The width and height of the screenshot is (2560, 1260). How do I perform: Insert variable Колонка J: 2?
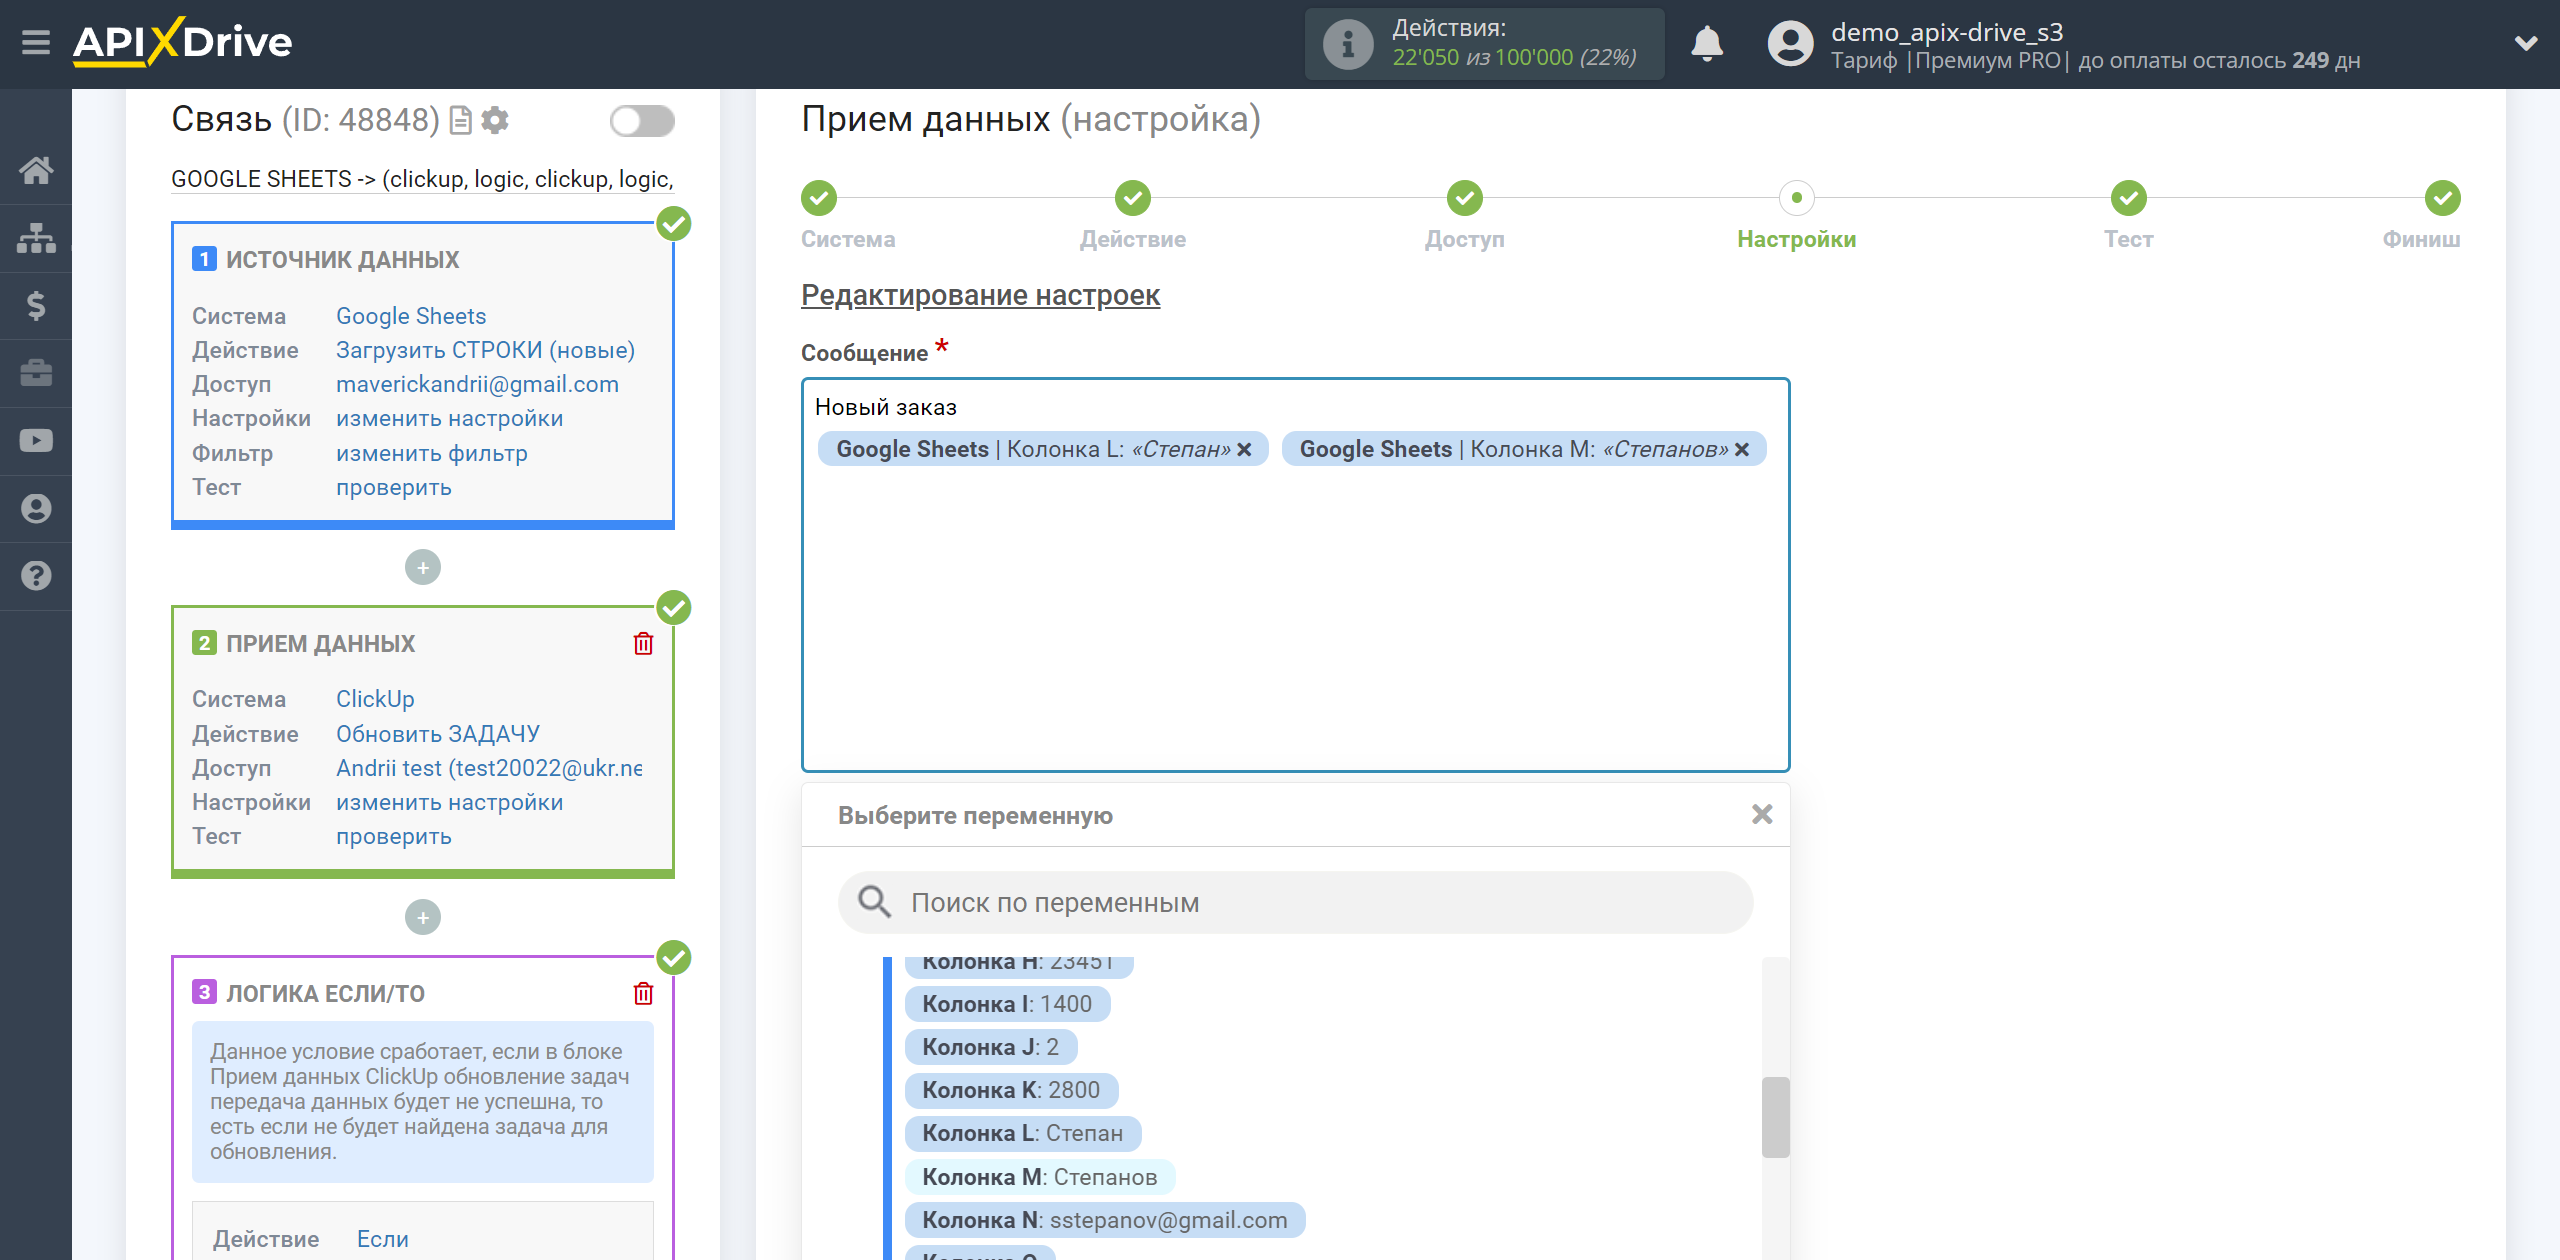990,1047
